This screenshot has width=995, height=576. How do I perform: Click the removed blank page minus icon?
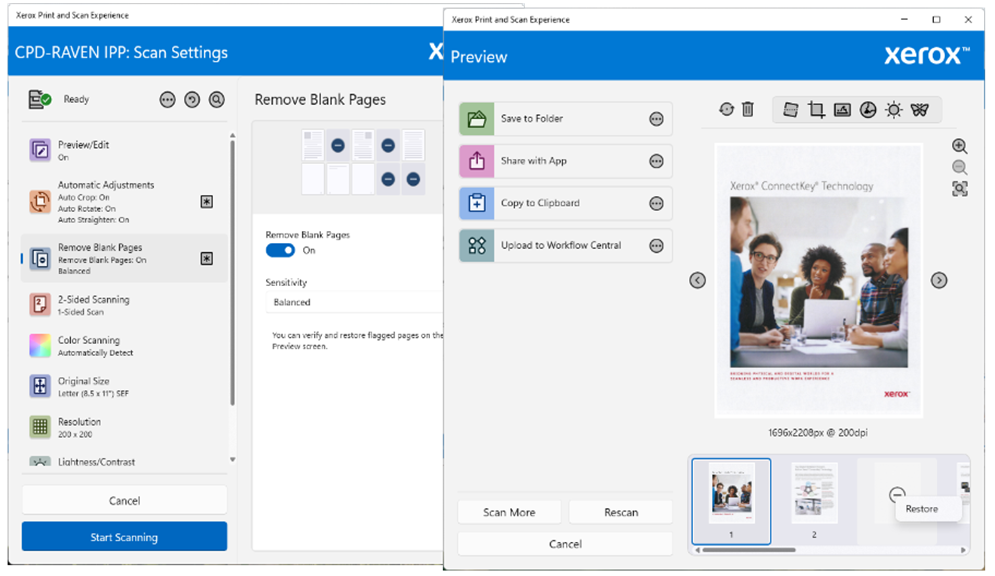[897, 494]
